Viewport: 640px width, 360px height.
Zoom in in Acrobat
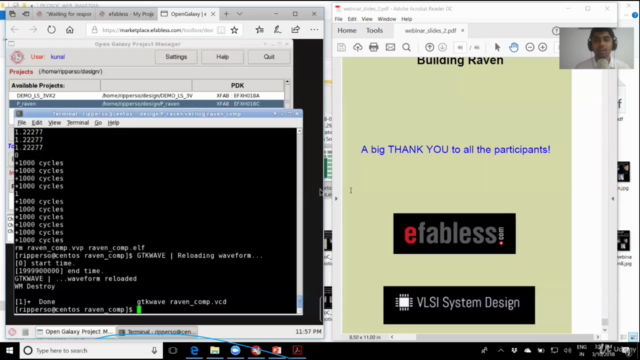(542, 47)
